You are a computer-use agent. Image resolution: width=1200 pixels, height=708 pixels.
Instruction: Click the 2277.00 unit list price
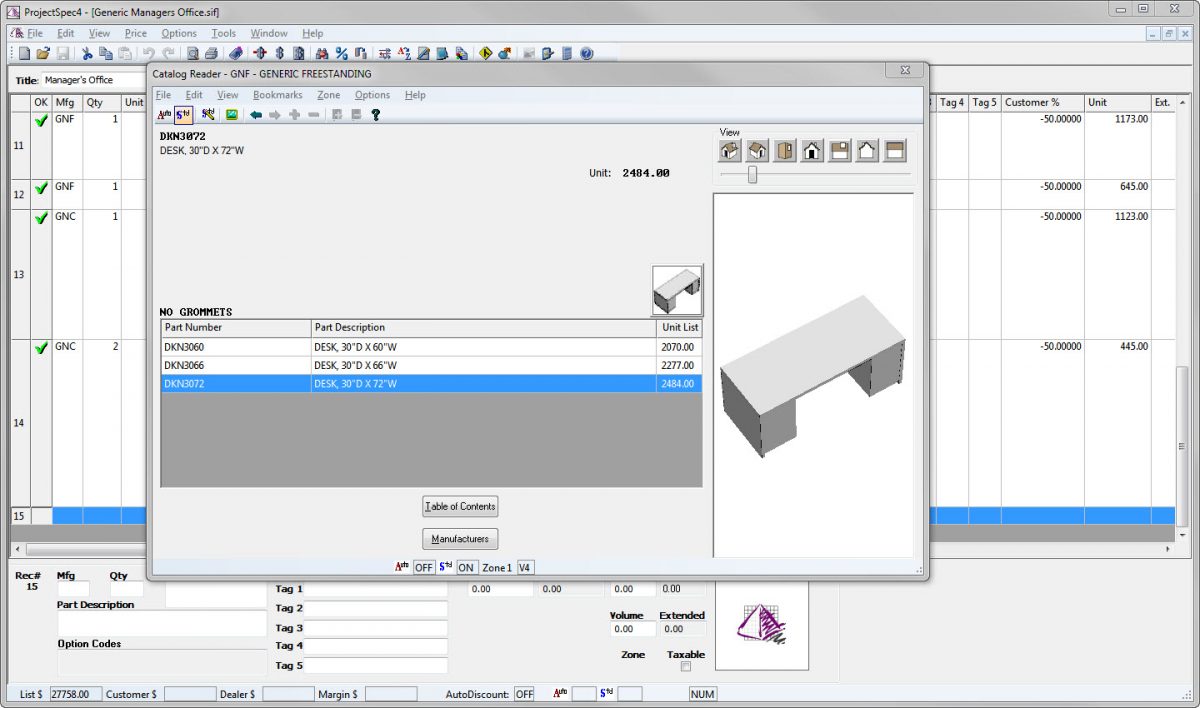[x=677, y=365]
